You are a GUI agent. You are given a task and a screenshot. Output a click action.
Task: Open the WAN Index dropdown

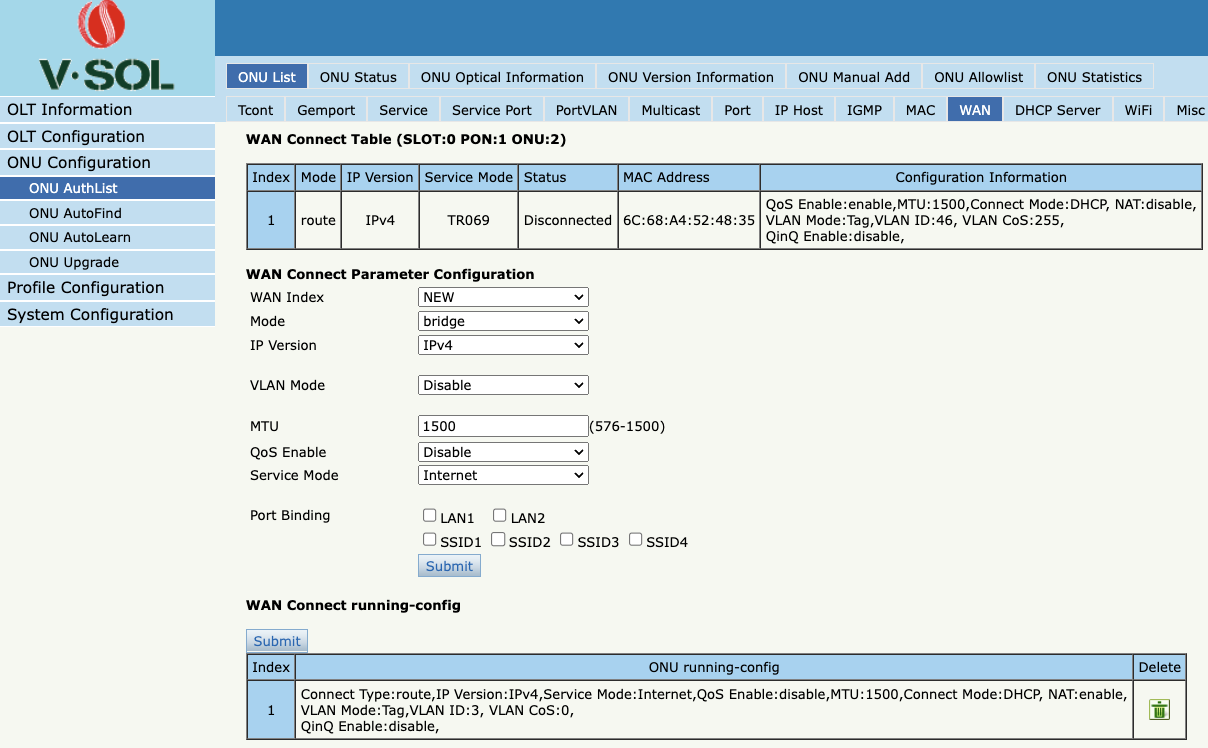(503, 297)
